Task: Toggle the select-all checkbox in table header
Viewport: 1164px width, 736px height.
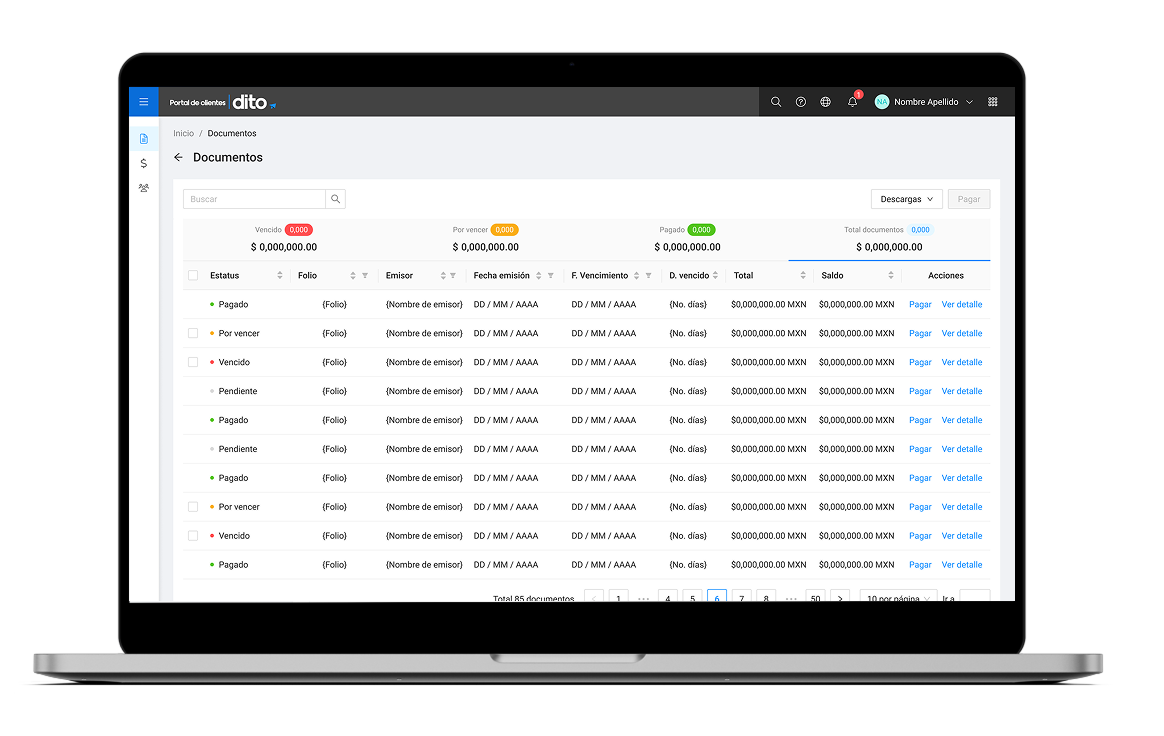Action: pos(193,275)
